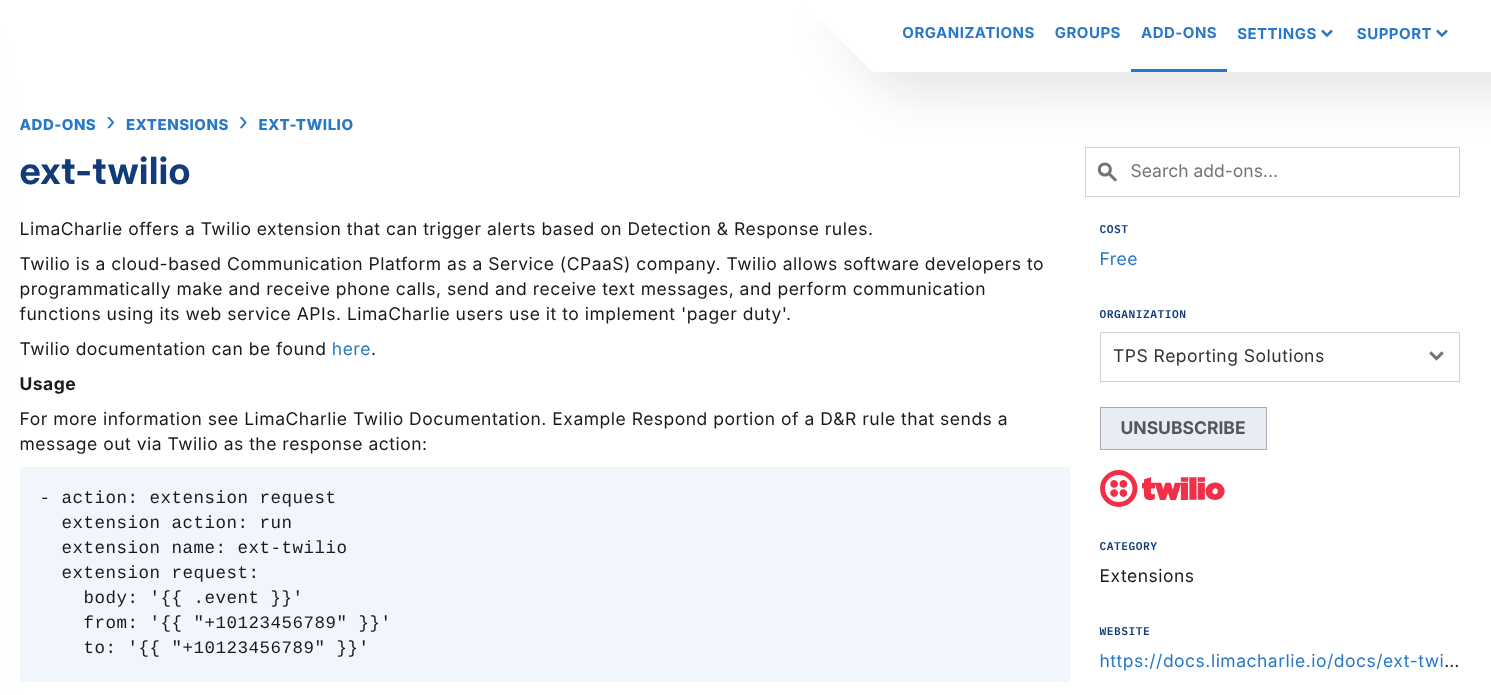
Task: Select the Add-ons navigation tab
Action: pos(1178,33)
